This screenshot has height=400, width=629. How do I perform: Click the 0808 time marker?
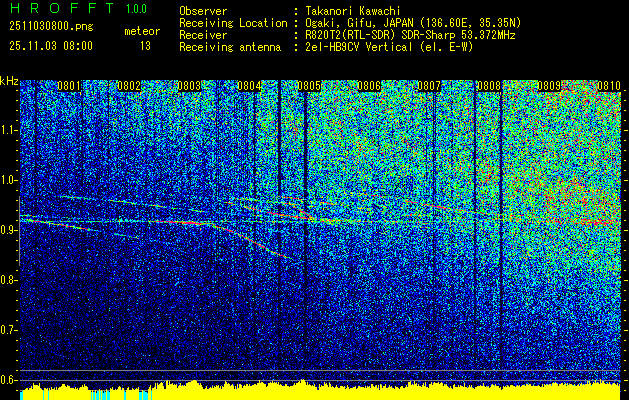point(489,86)
